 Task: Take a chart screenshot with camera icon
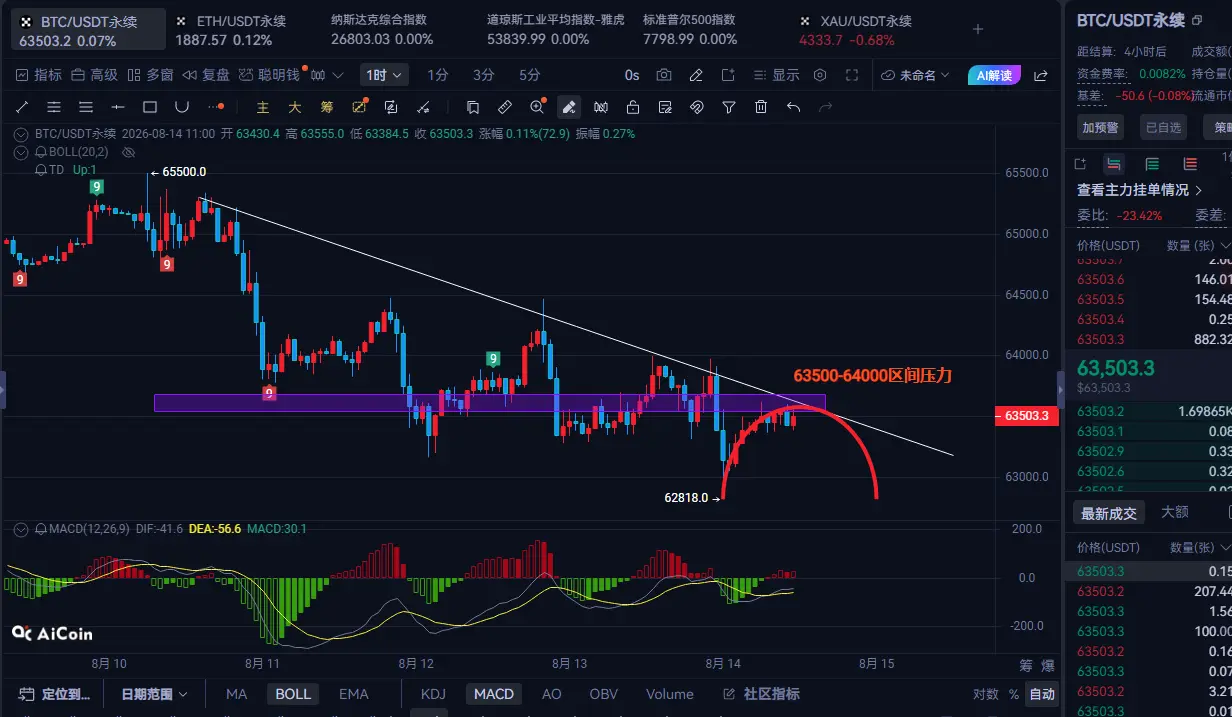tap(664, 75)
